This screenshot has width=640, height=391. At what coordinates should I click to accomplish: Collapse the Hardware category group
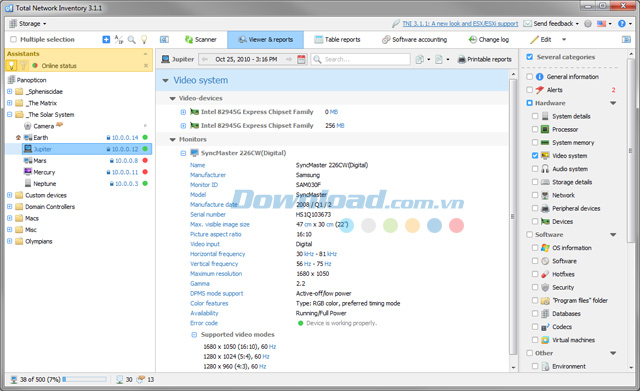(x=613, y=103)
